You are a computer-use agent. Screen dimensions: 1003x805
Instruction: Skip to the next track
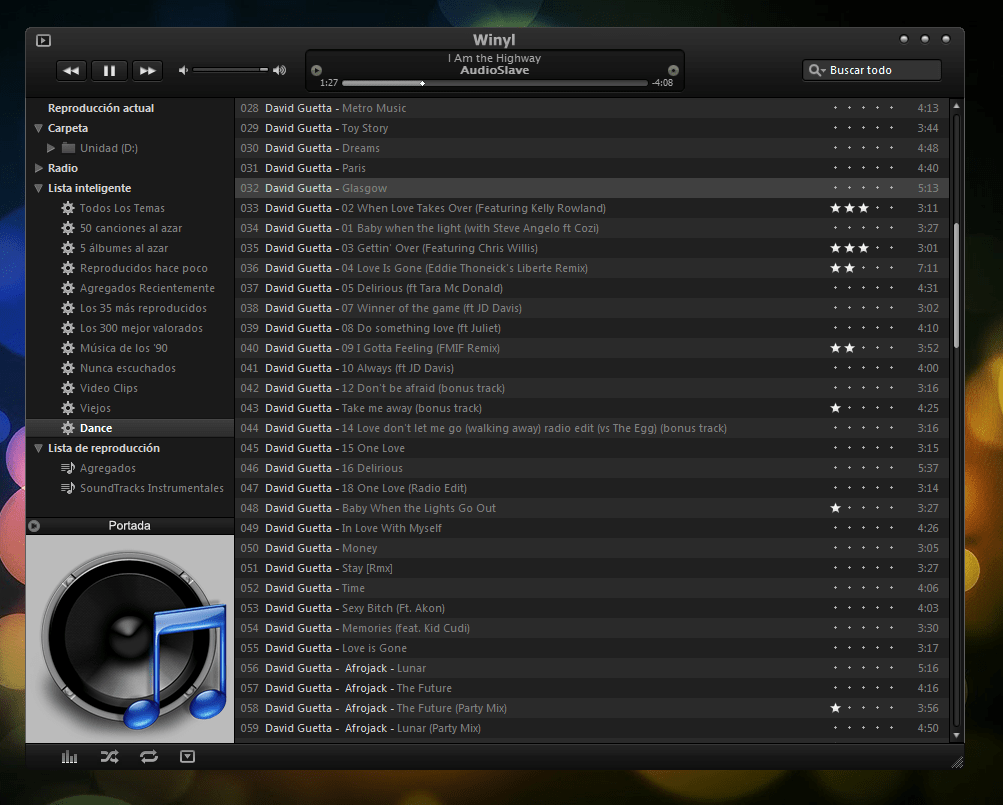(x=147, y=70)
